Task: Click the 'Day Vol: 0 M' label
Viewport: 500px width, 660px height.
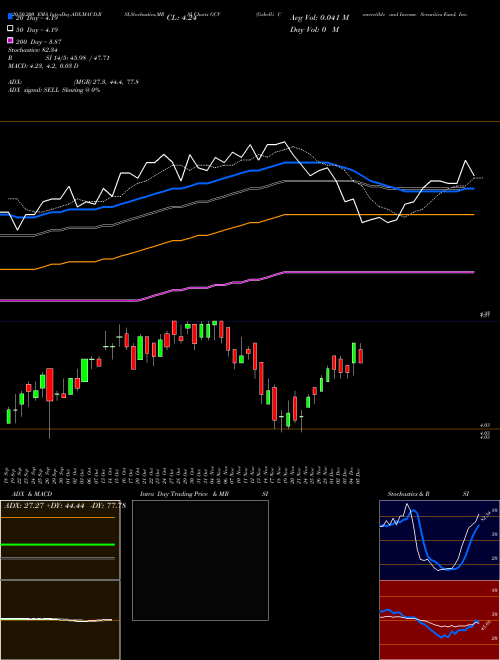Action: 314,29
